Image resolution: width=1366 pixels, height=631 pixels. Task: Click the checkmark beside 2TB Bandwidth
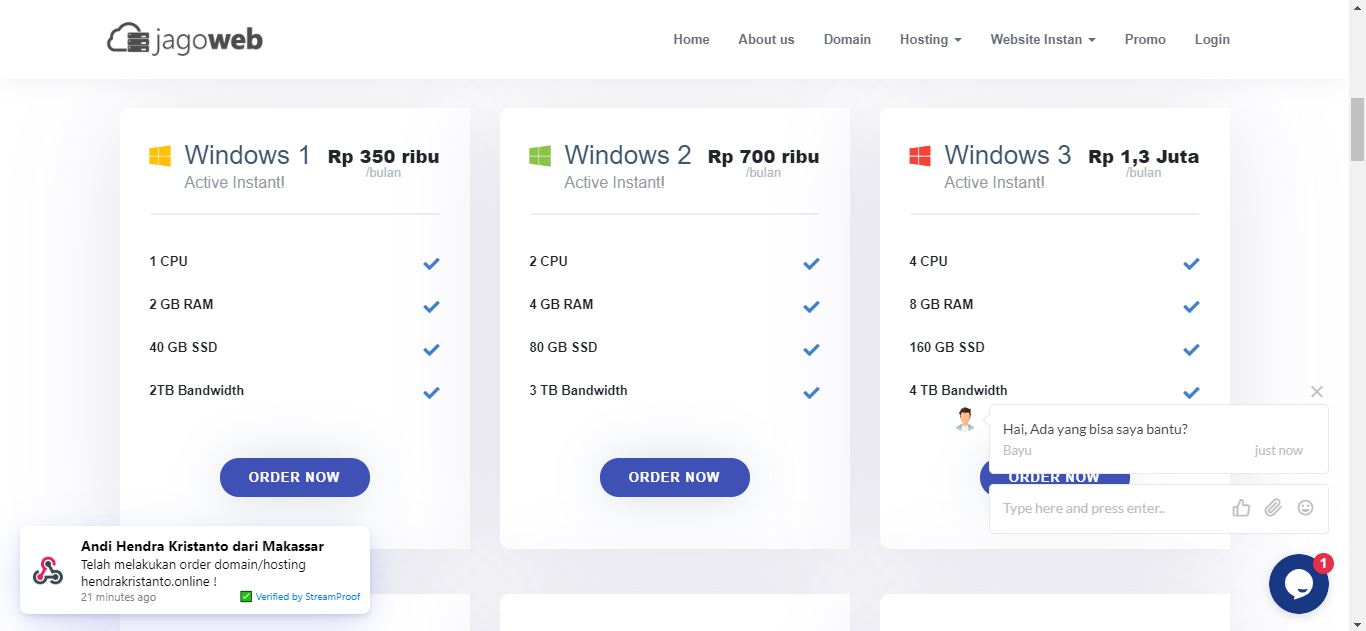[431, 393]
